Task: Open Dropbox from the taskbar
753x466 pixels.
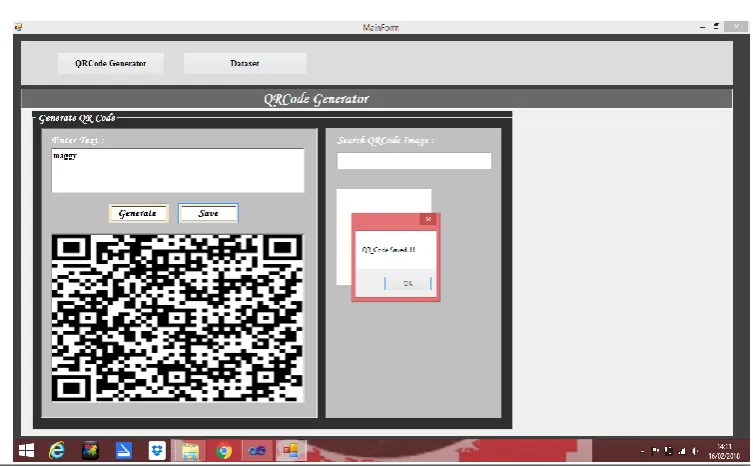Action: pos(157,451)
